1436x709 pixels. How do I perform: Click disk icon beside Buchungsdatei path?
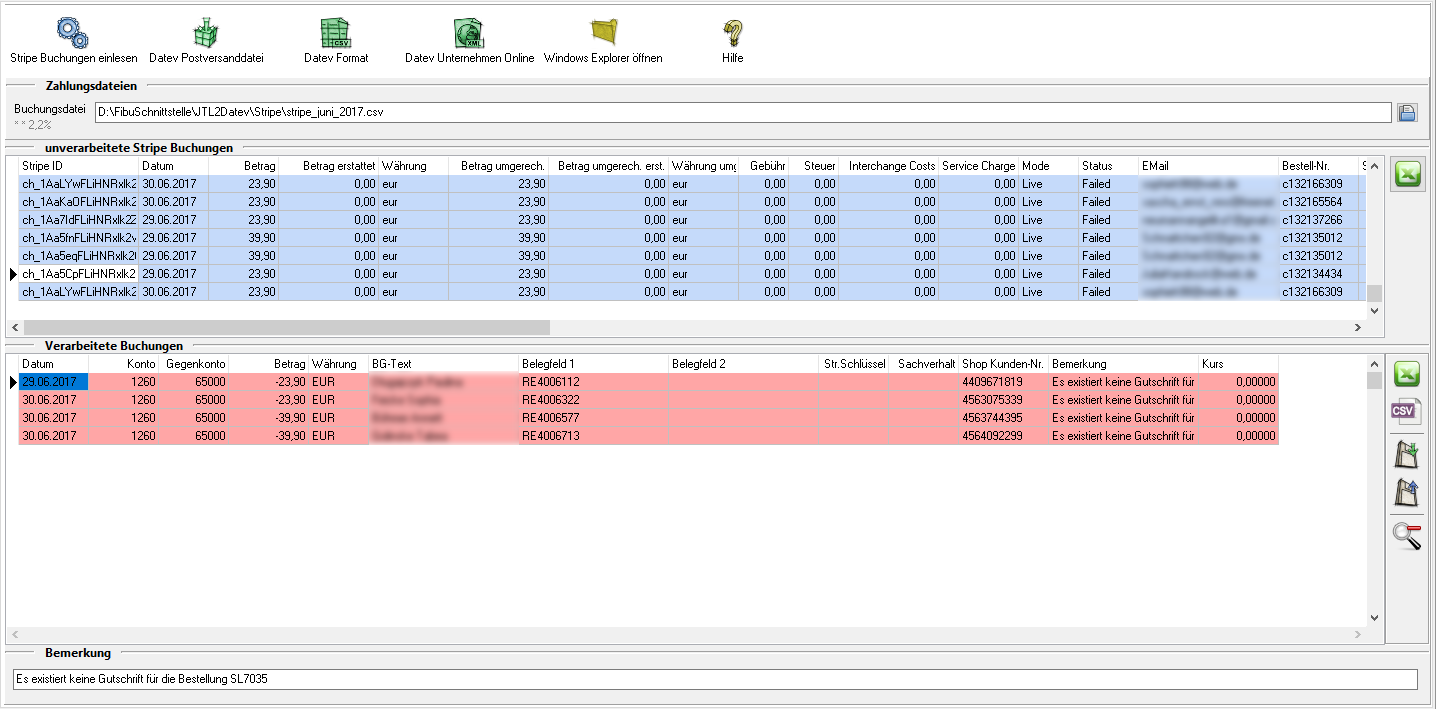pyautogui.click(x=1407, y=112)
